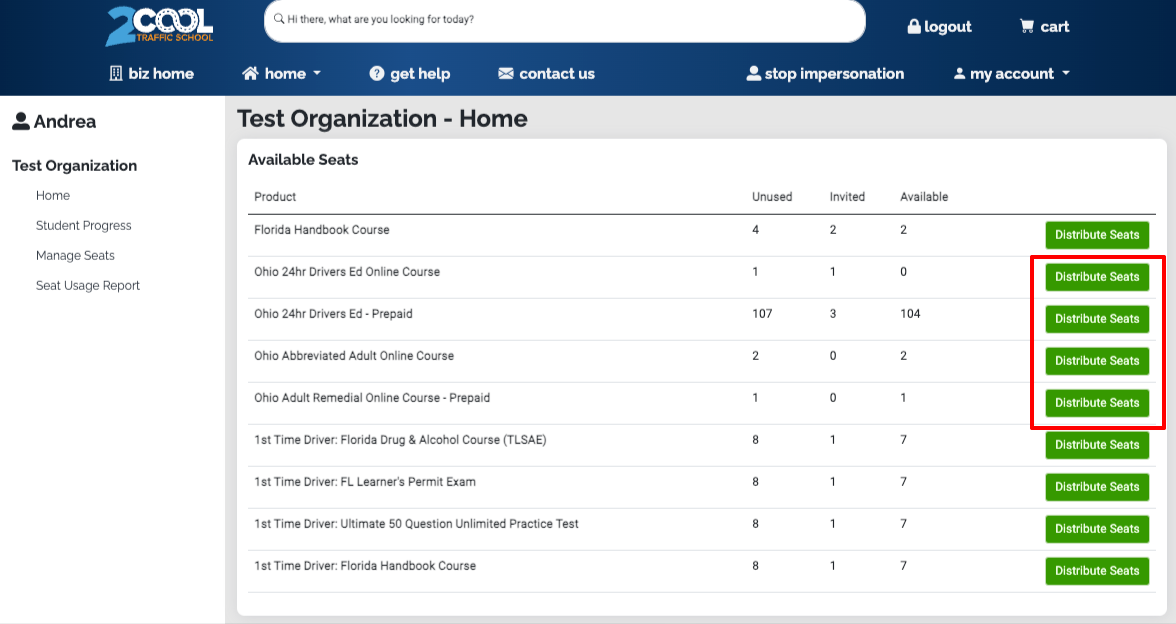Distribute seats for Florida Drug & Alcohol Course (TLSAE)
The width and height of the screenshot is (1176, 624).
(1097, 445)
